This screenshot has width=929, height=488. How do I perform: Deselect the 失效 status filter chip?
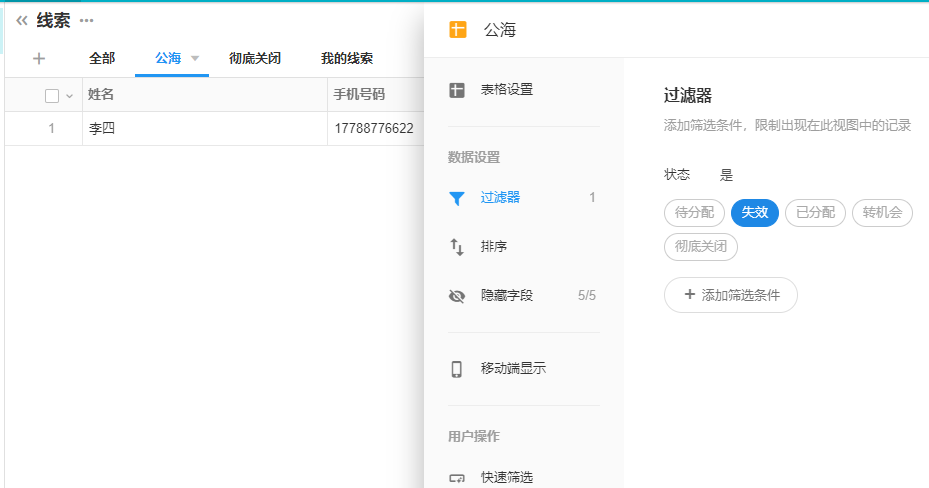tap(754, 213)
